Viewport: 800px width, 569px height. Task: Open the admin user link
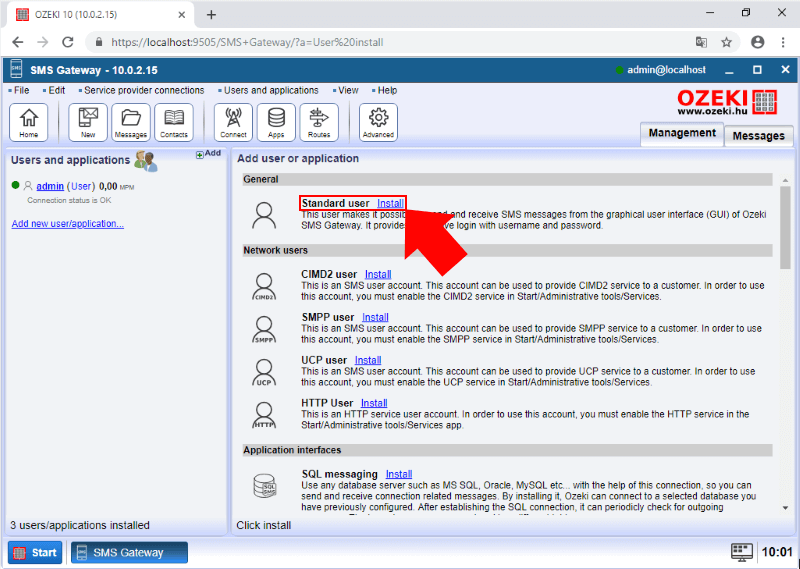click(x=50, y=186)
